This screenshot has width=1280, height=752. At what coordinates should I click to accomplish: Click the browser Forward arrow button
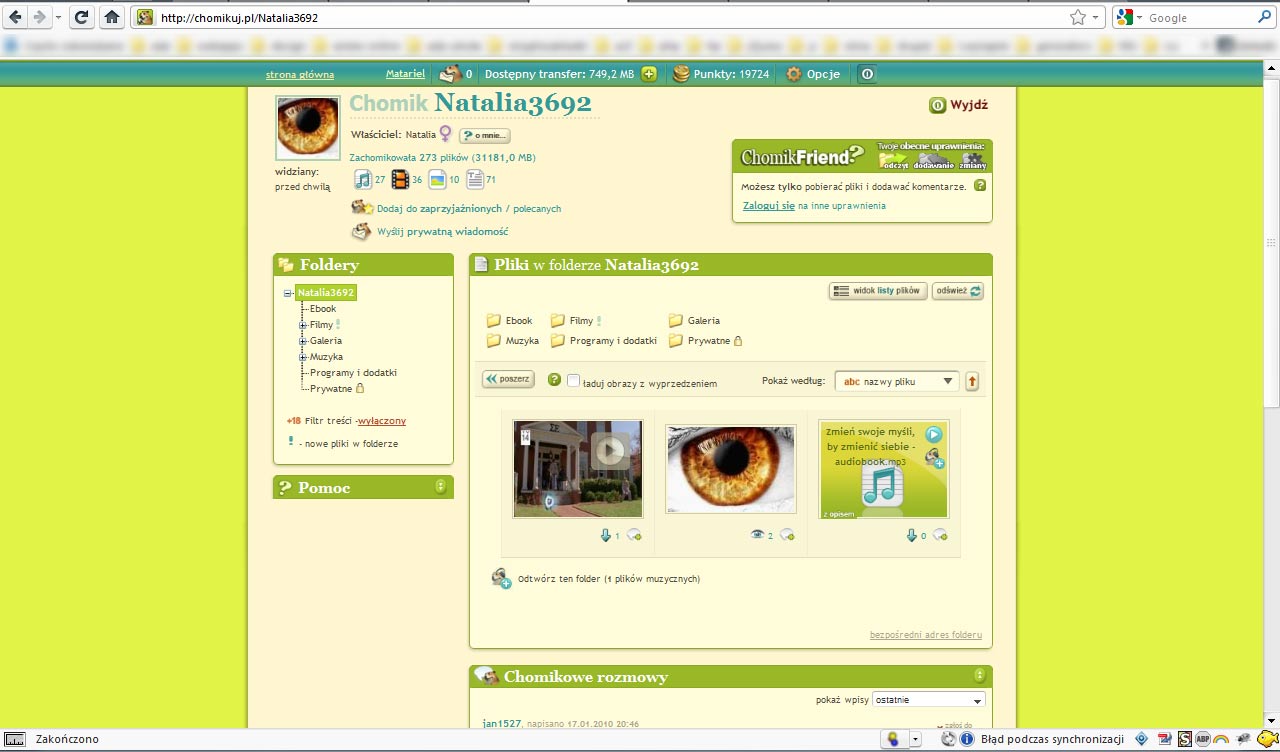39,17
